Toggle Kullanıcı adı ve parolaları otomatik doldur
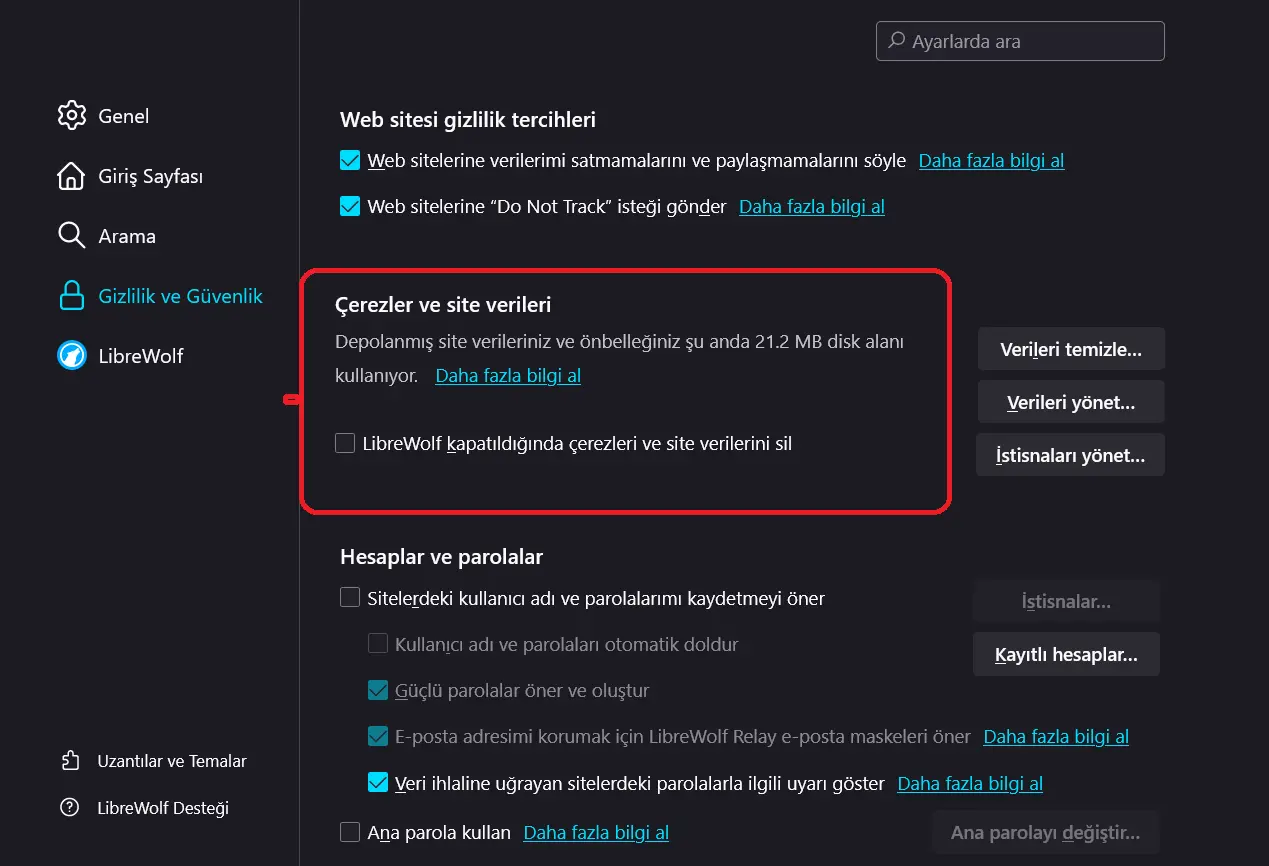Image resolution: width=1269 pixels, height=866 pixels. pos(378,644)
